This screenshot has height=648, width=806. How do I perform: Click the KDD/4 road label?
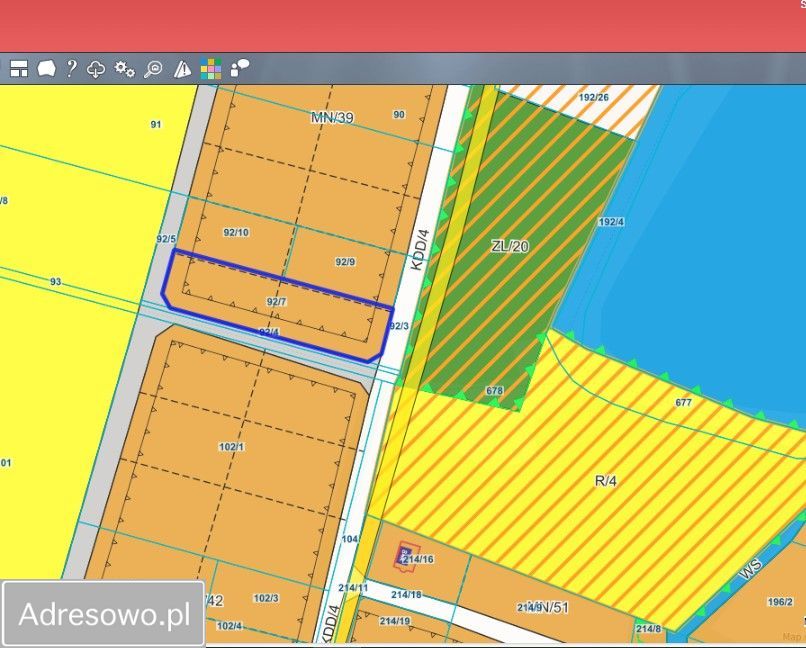coord(420,250)
